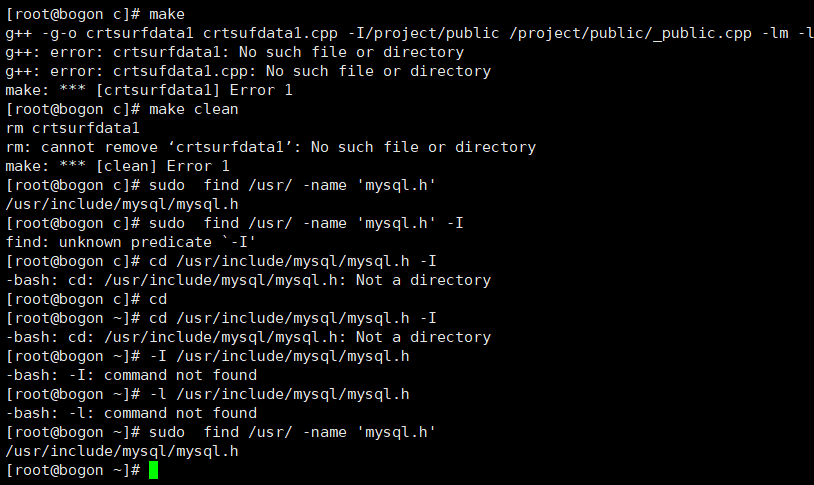Click the command starting with "-l /usr/include"
The width and height of the screenshot is (814, 485).
coord(277,394)
